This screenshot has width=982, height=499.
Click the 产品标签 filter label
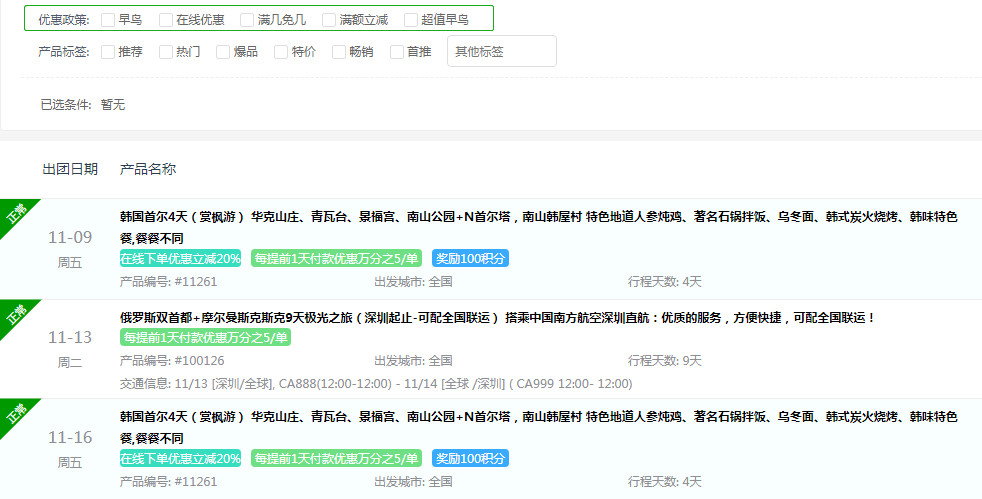click(64, 52)
